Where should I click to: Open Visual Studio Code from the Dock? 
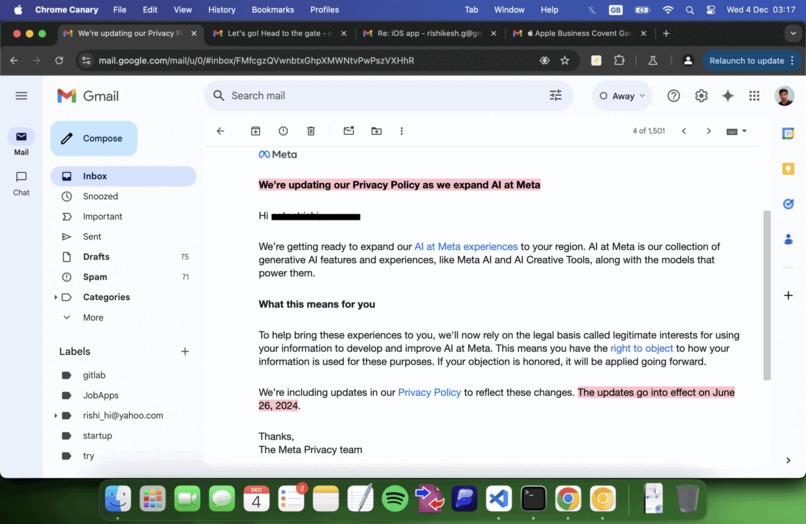499,499
